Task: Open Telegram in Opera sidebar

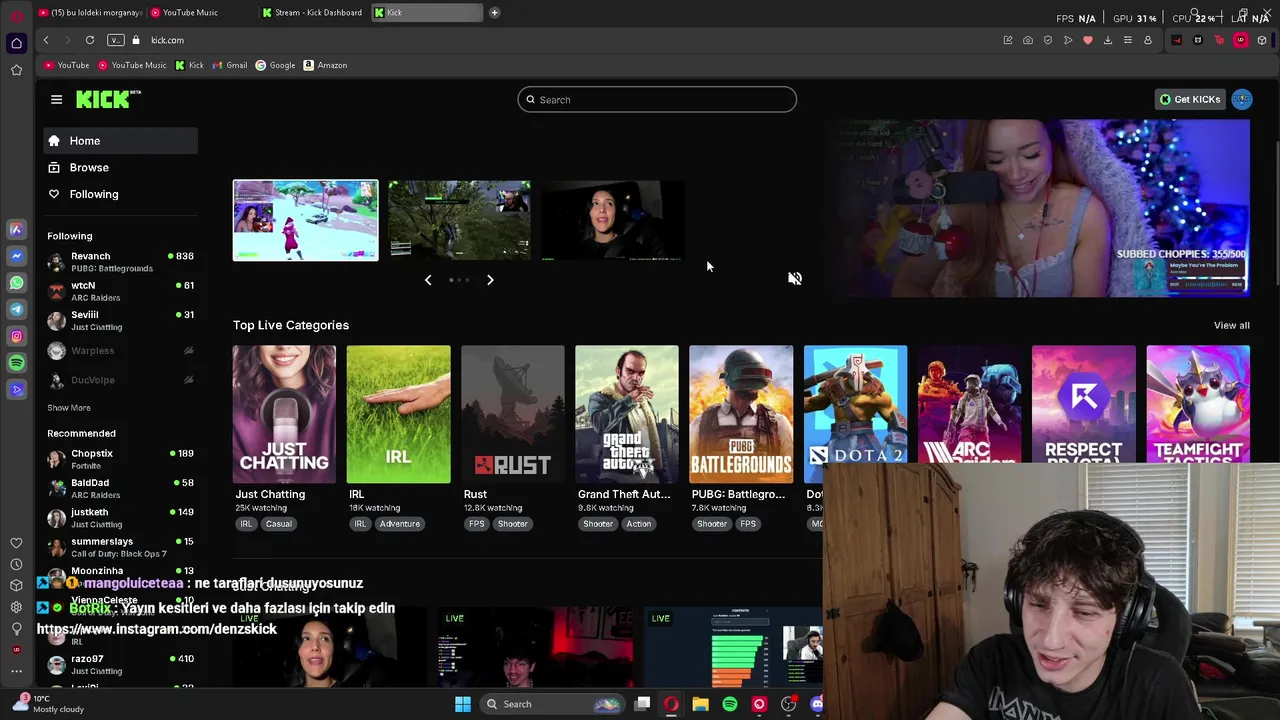Action: [16, 310]
